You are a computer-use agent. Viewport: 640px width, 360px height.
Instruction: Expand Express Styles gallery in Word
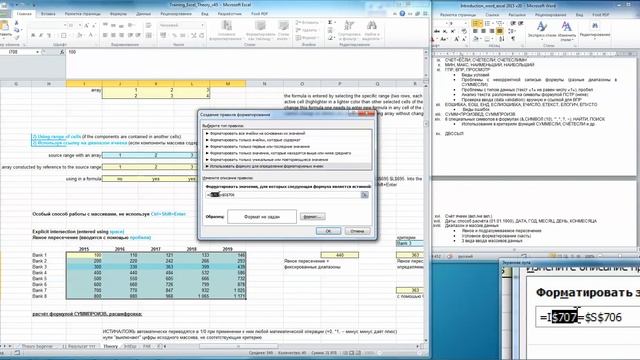(x=542, y=31)
